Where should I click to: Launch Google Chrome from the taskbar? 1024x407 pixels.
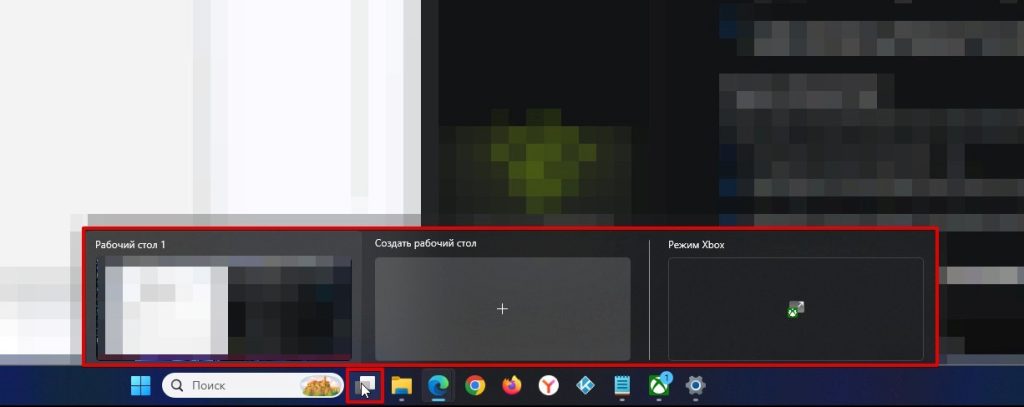475,386
